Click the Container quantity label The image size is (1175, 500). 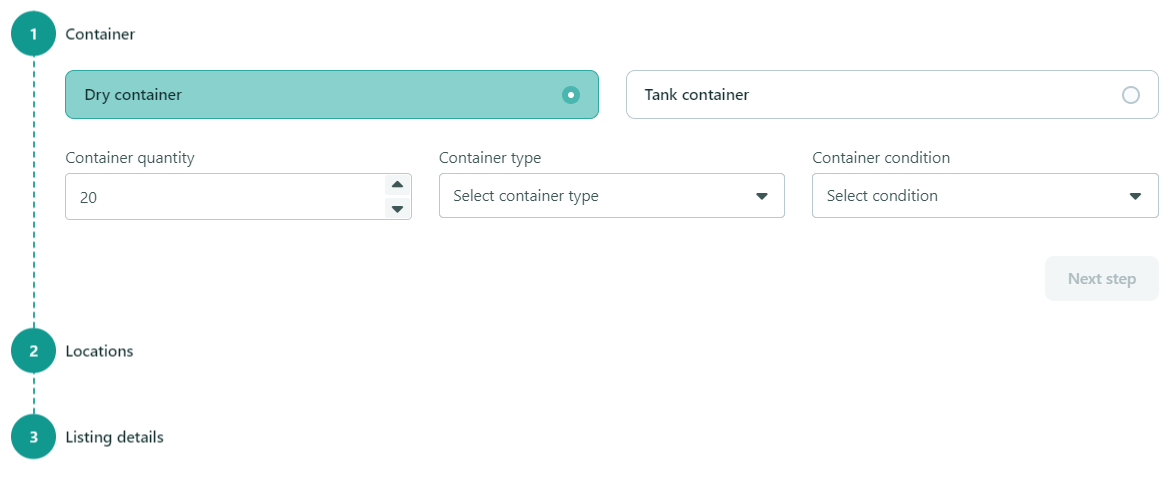130,158
